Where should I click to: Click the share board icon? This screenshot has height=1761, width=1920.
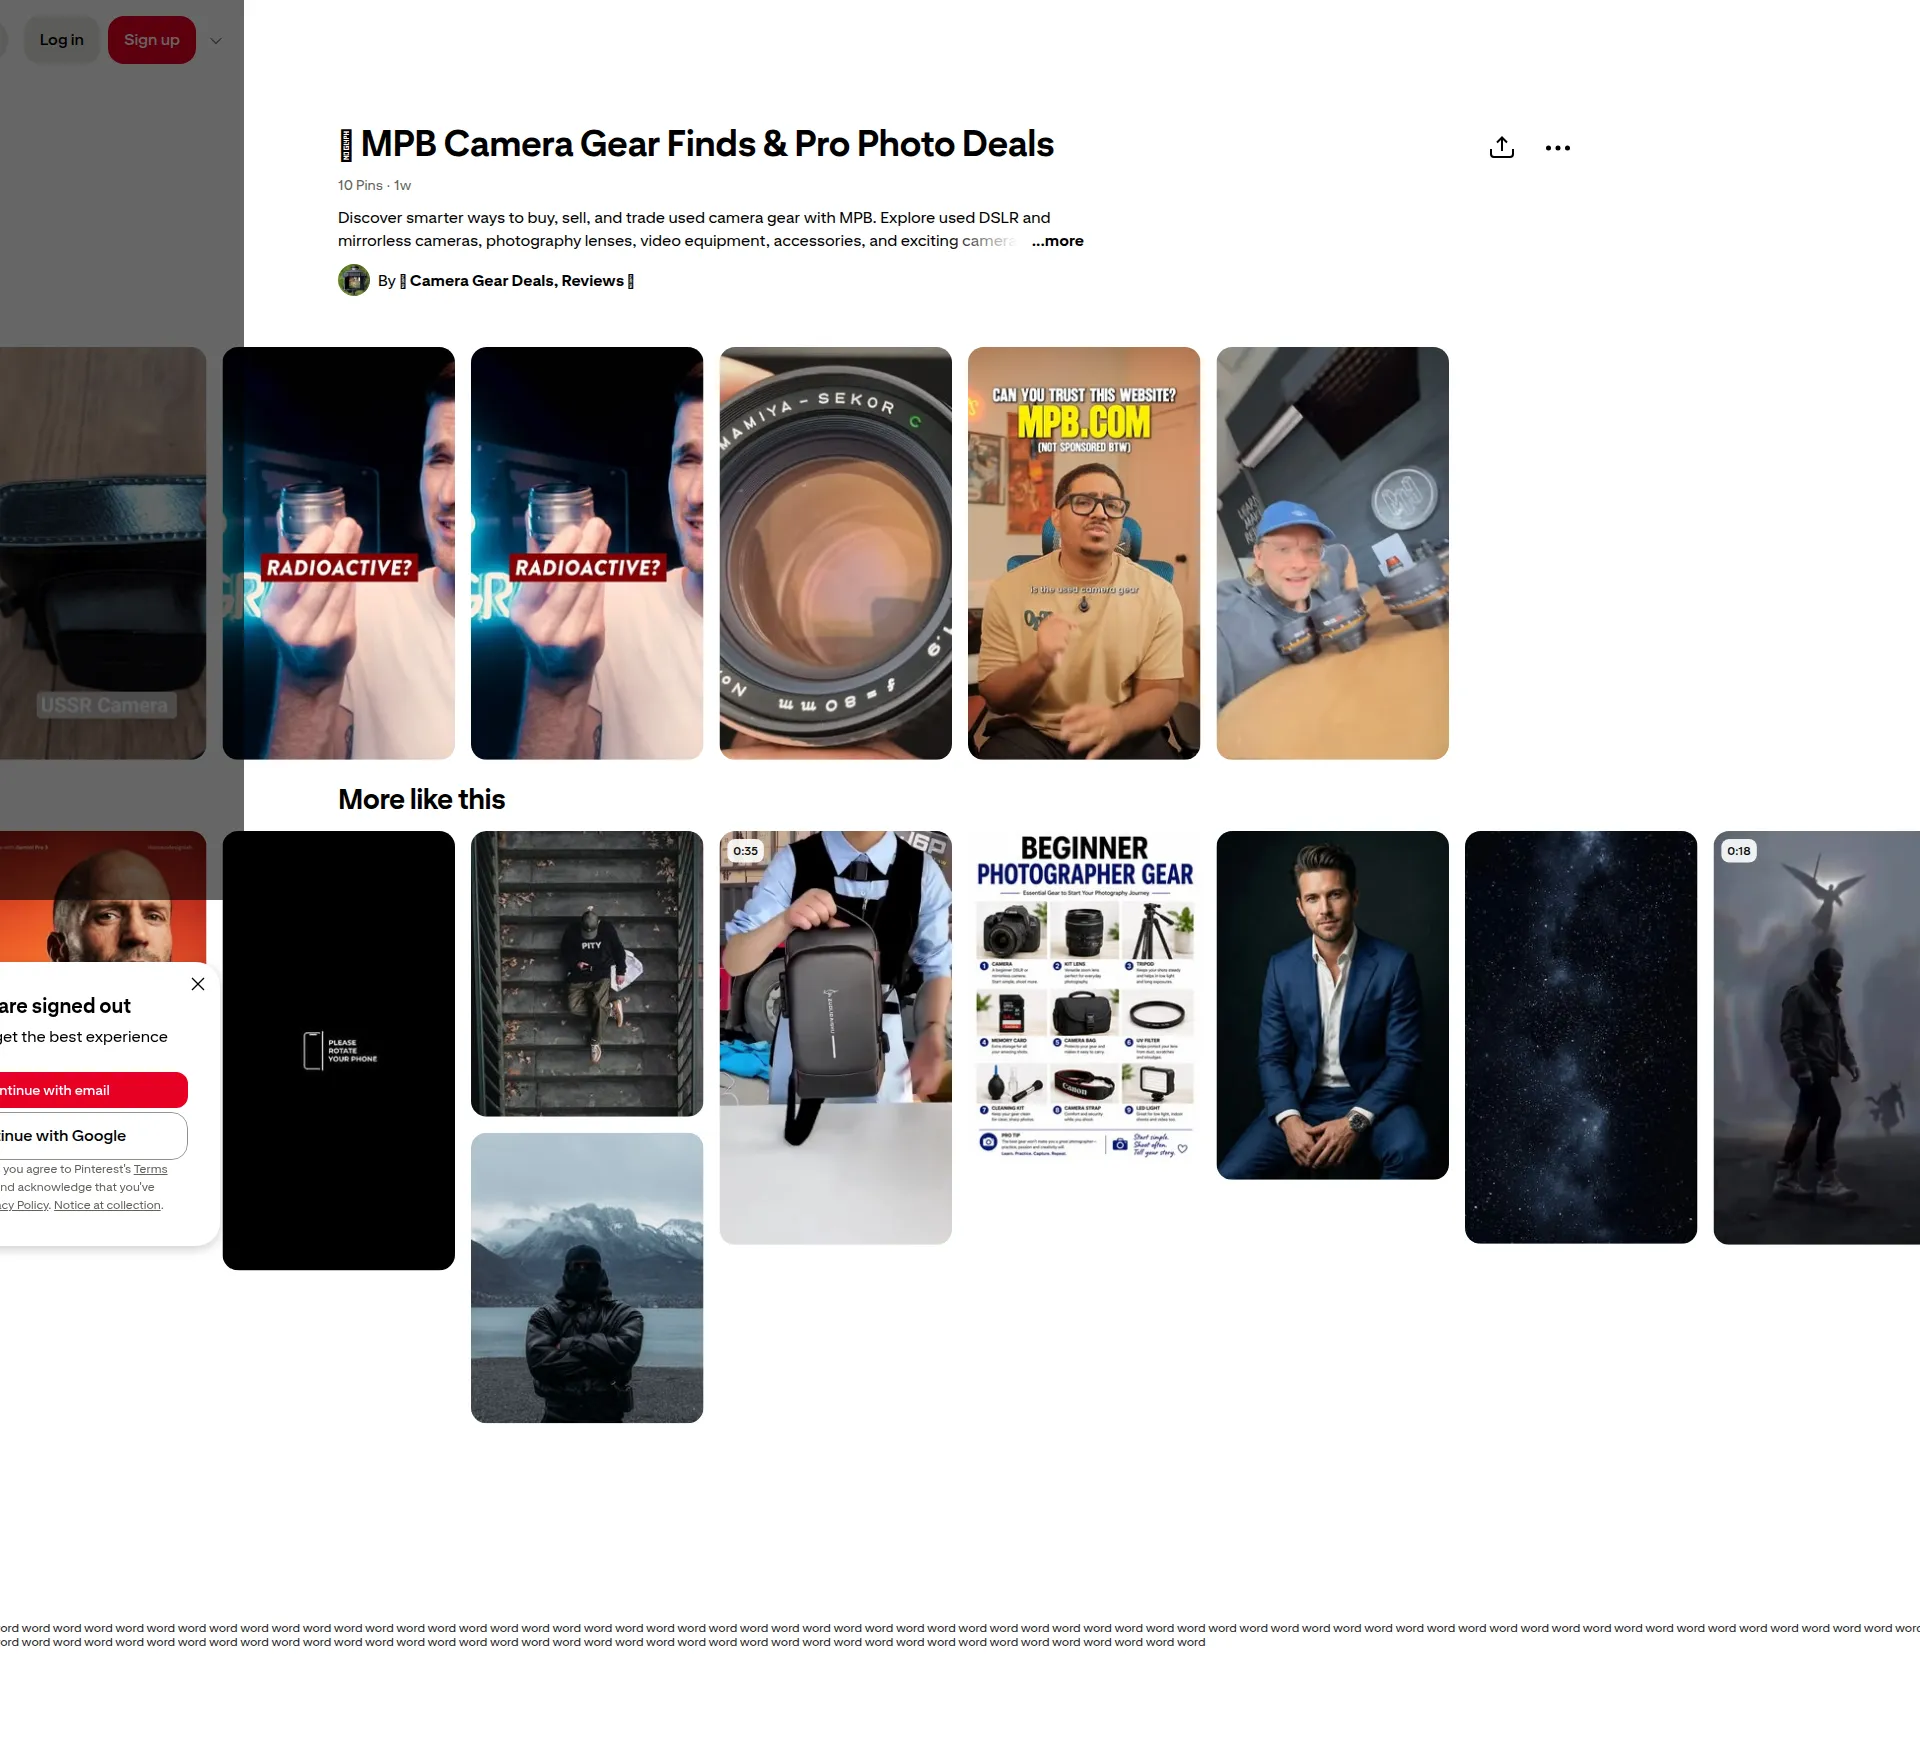[1501, 148]
